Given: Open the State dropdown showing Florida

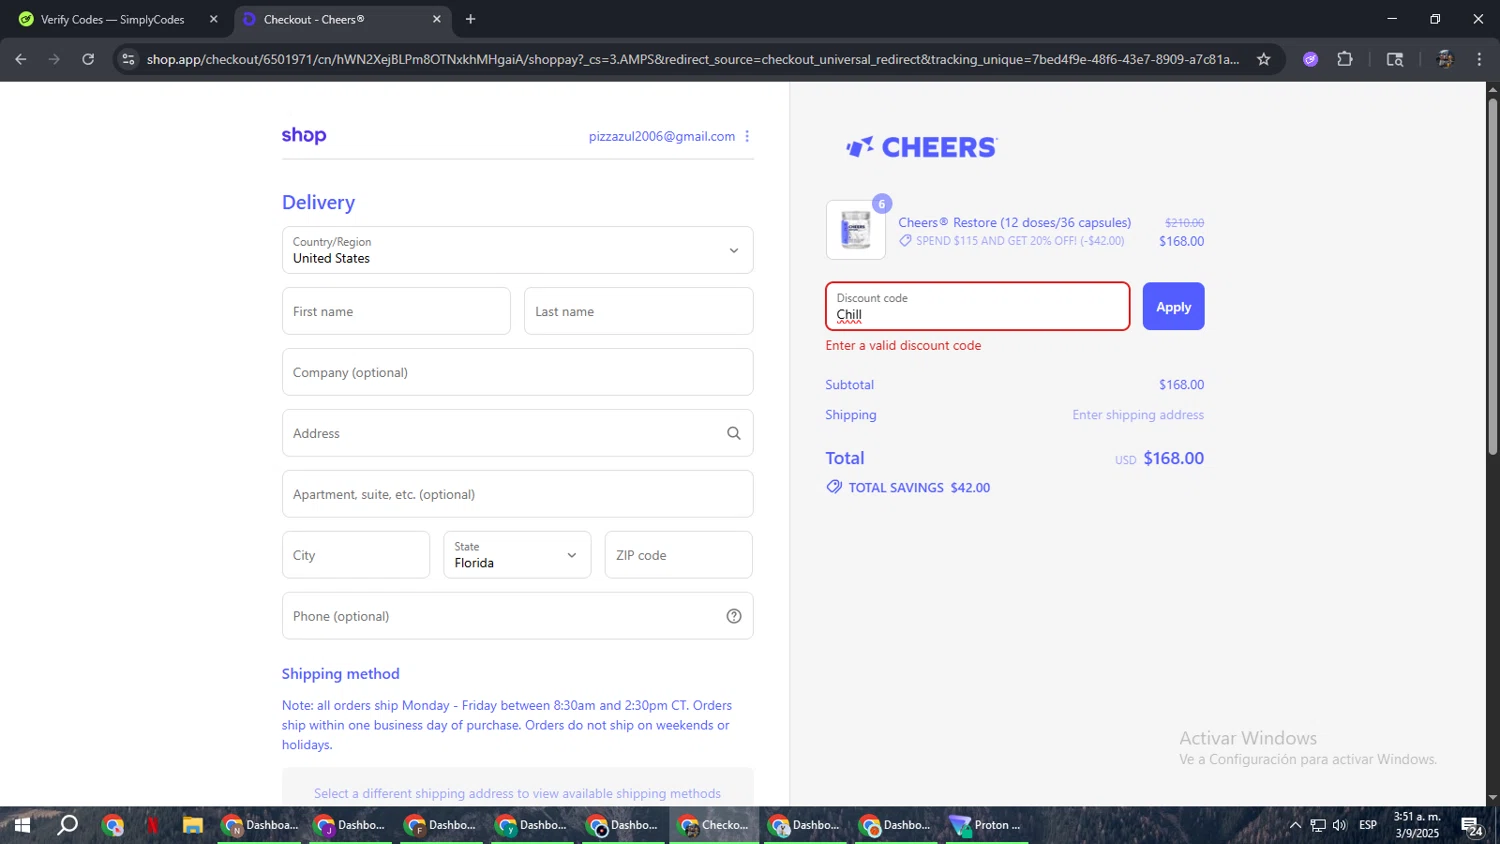Looking at the screenshot, I should pyautogui.click(x=517, y=555).
